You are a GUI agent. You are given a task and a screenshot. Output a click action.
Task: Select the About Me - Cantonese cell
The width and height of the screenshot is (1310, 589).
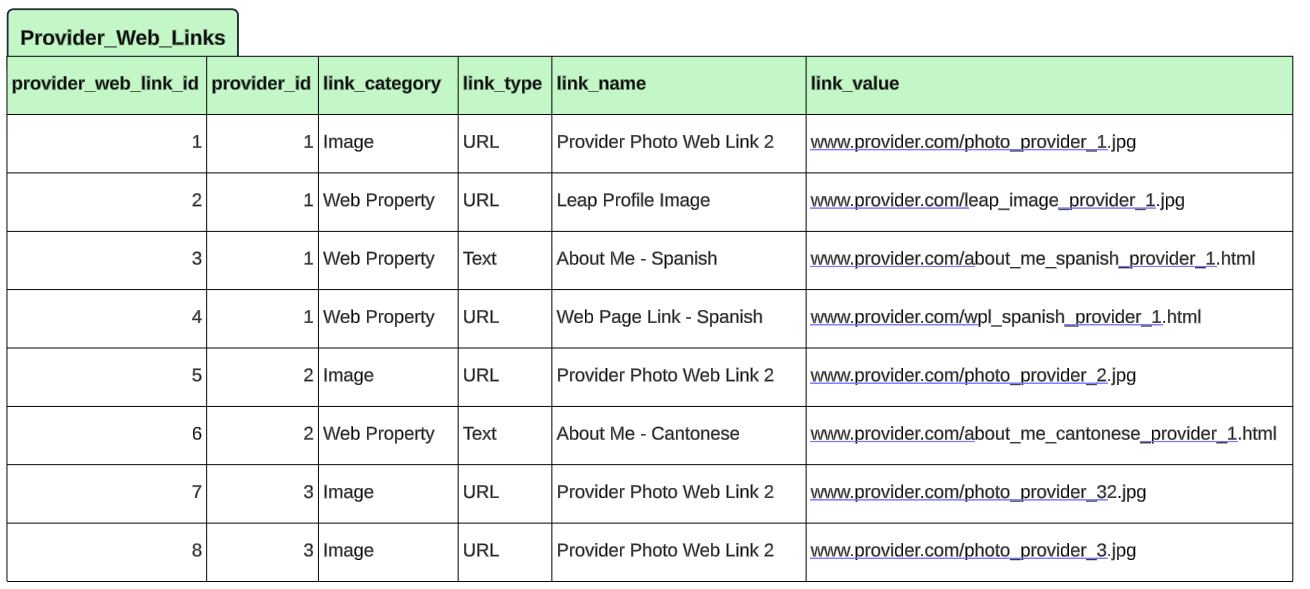[648, 434]
